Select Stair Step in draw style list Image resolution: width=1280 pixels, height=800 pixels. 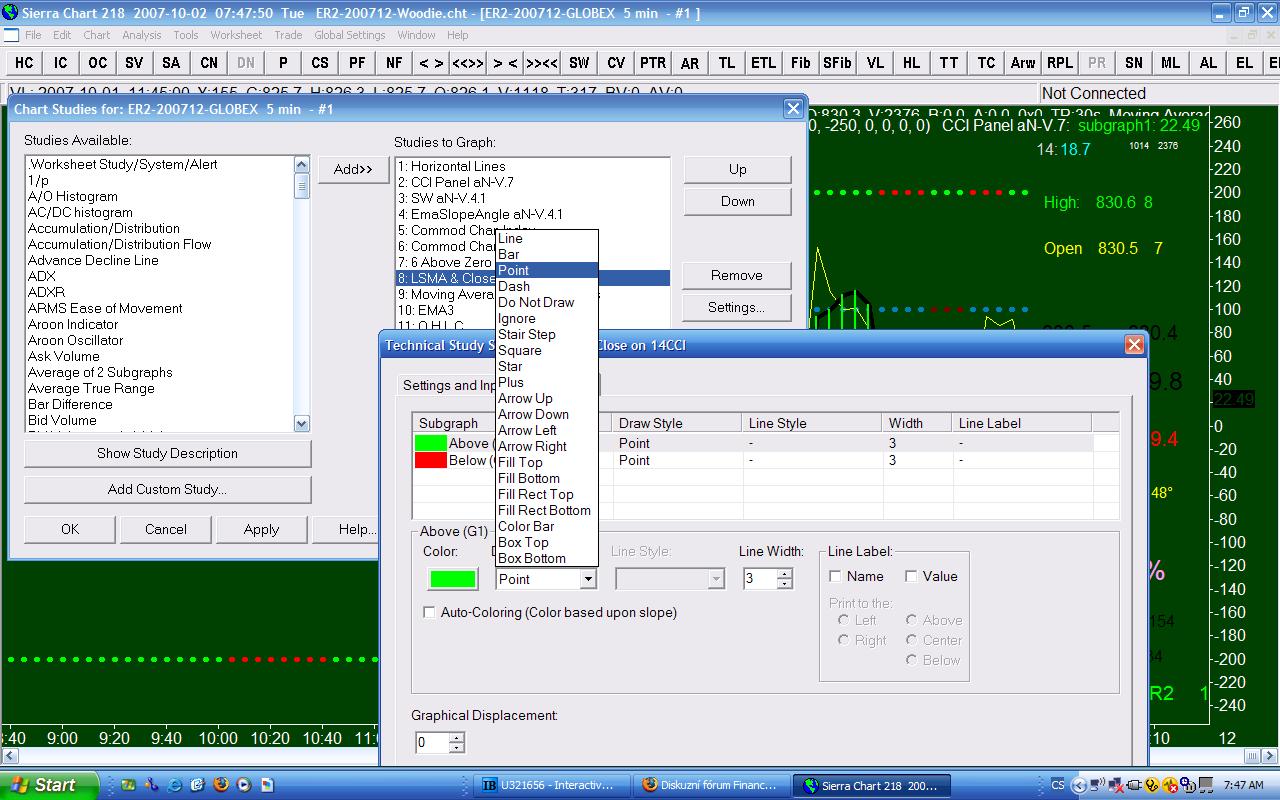(526, 334)
